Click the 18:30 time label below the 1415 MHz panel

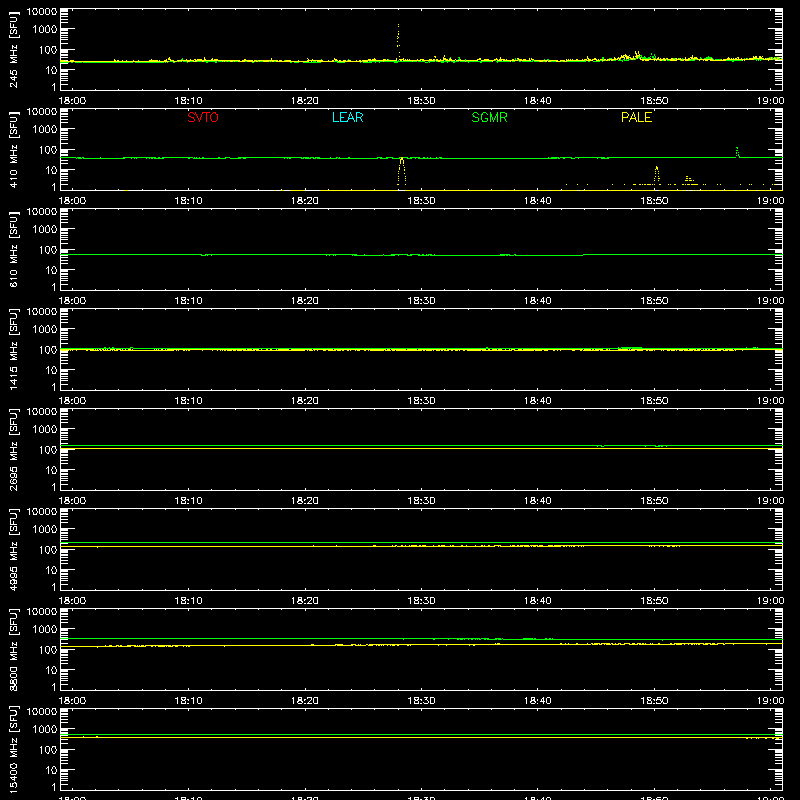421,401
